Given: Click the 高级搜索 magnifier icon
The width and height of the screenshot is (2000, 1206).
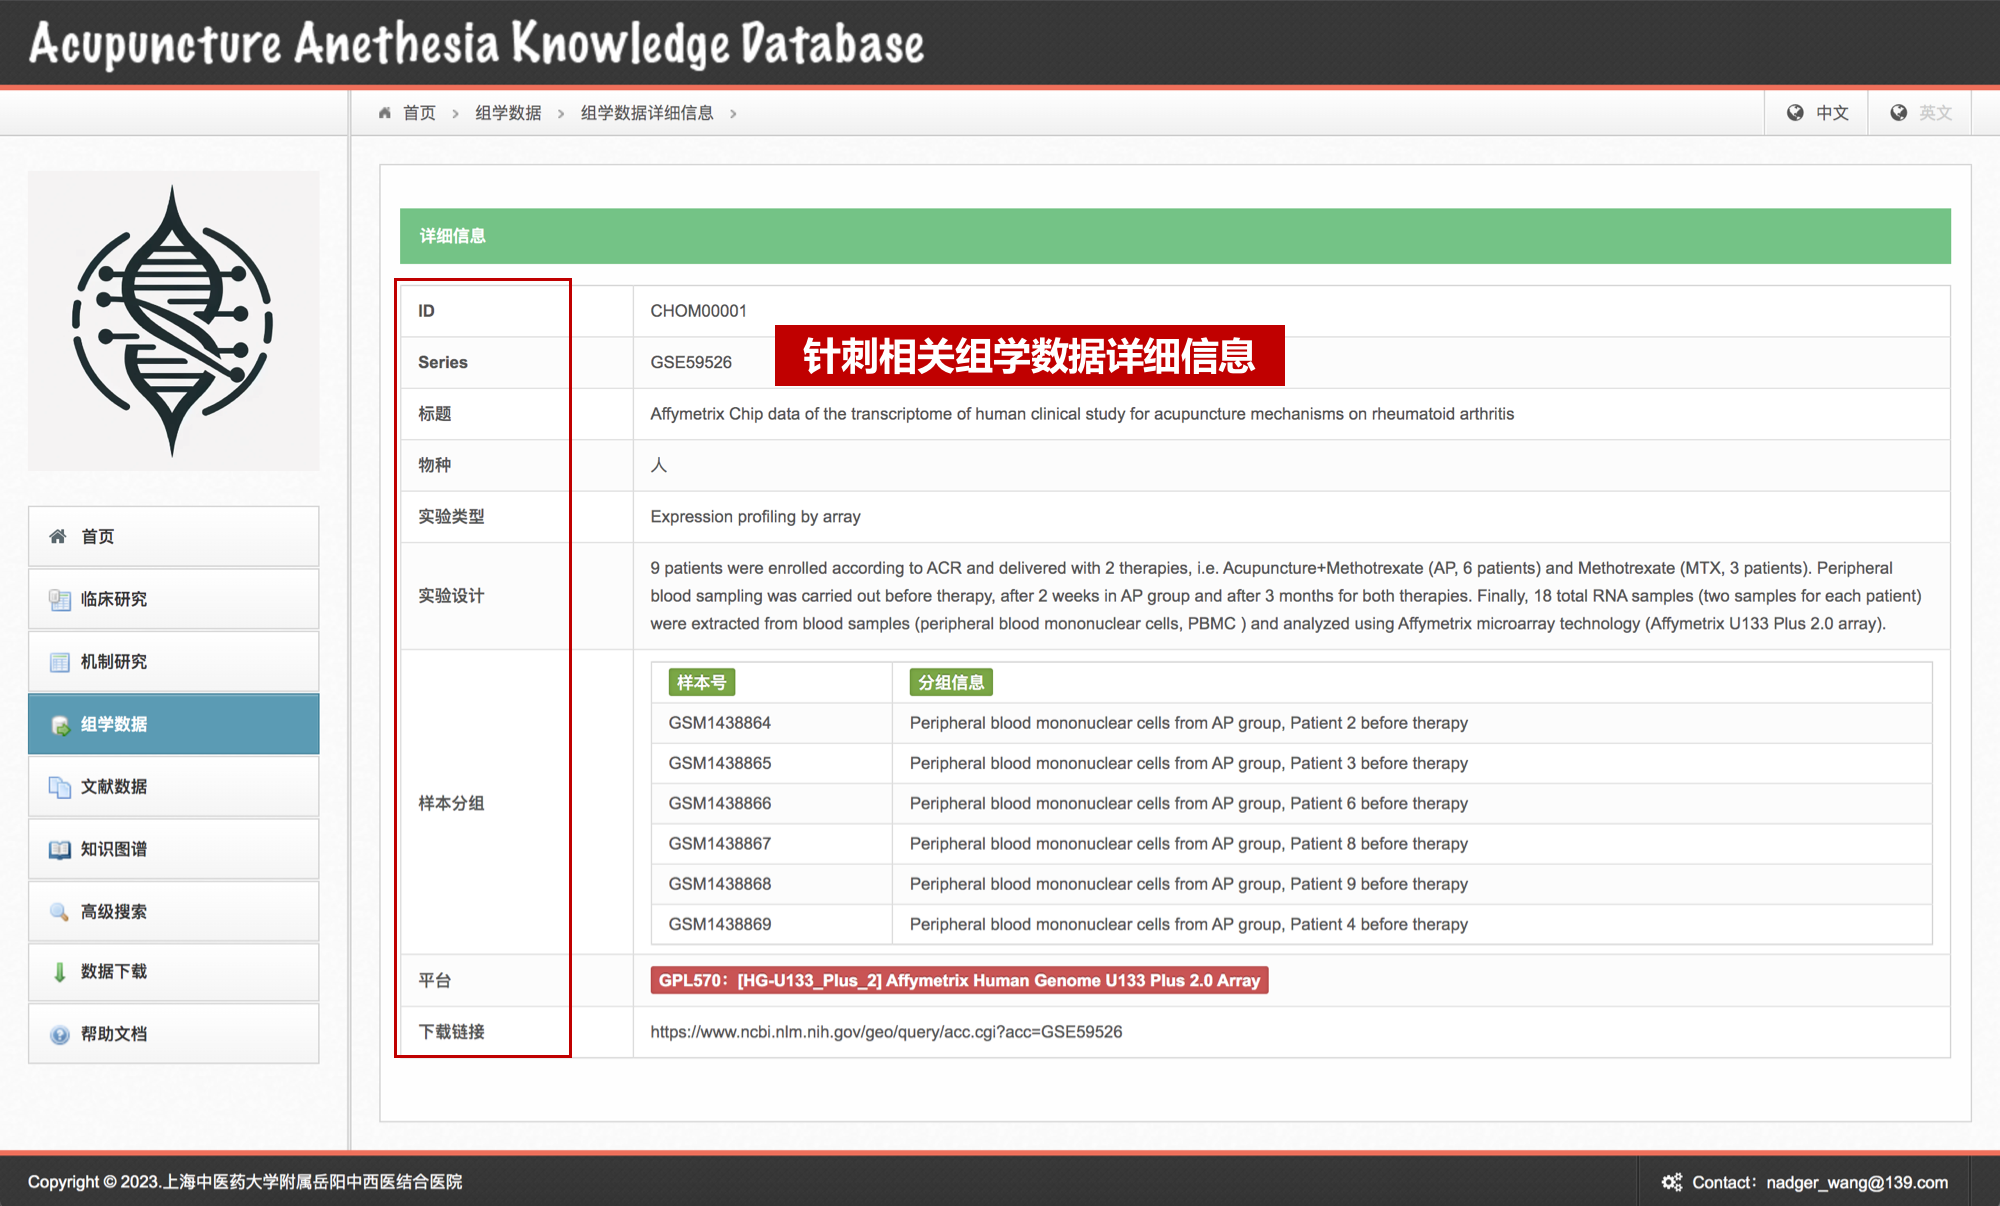Looking at the screenshot, I should (59, 912).
